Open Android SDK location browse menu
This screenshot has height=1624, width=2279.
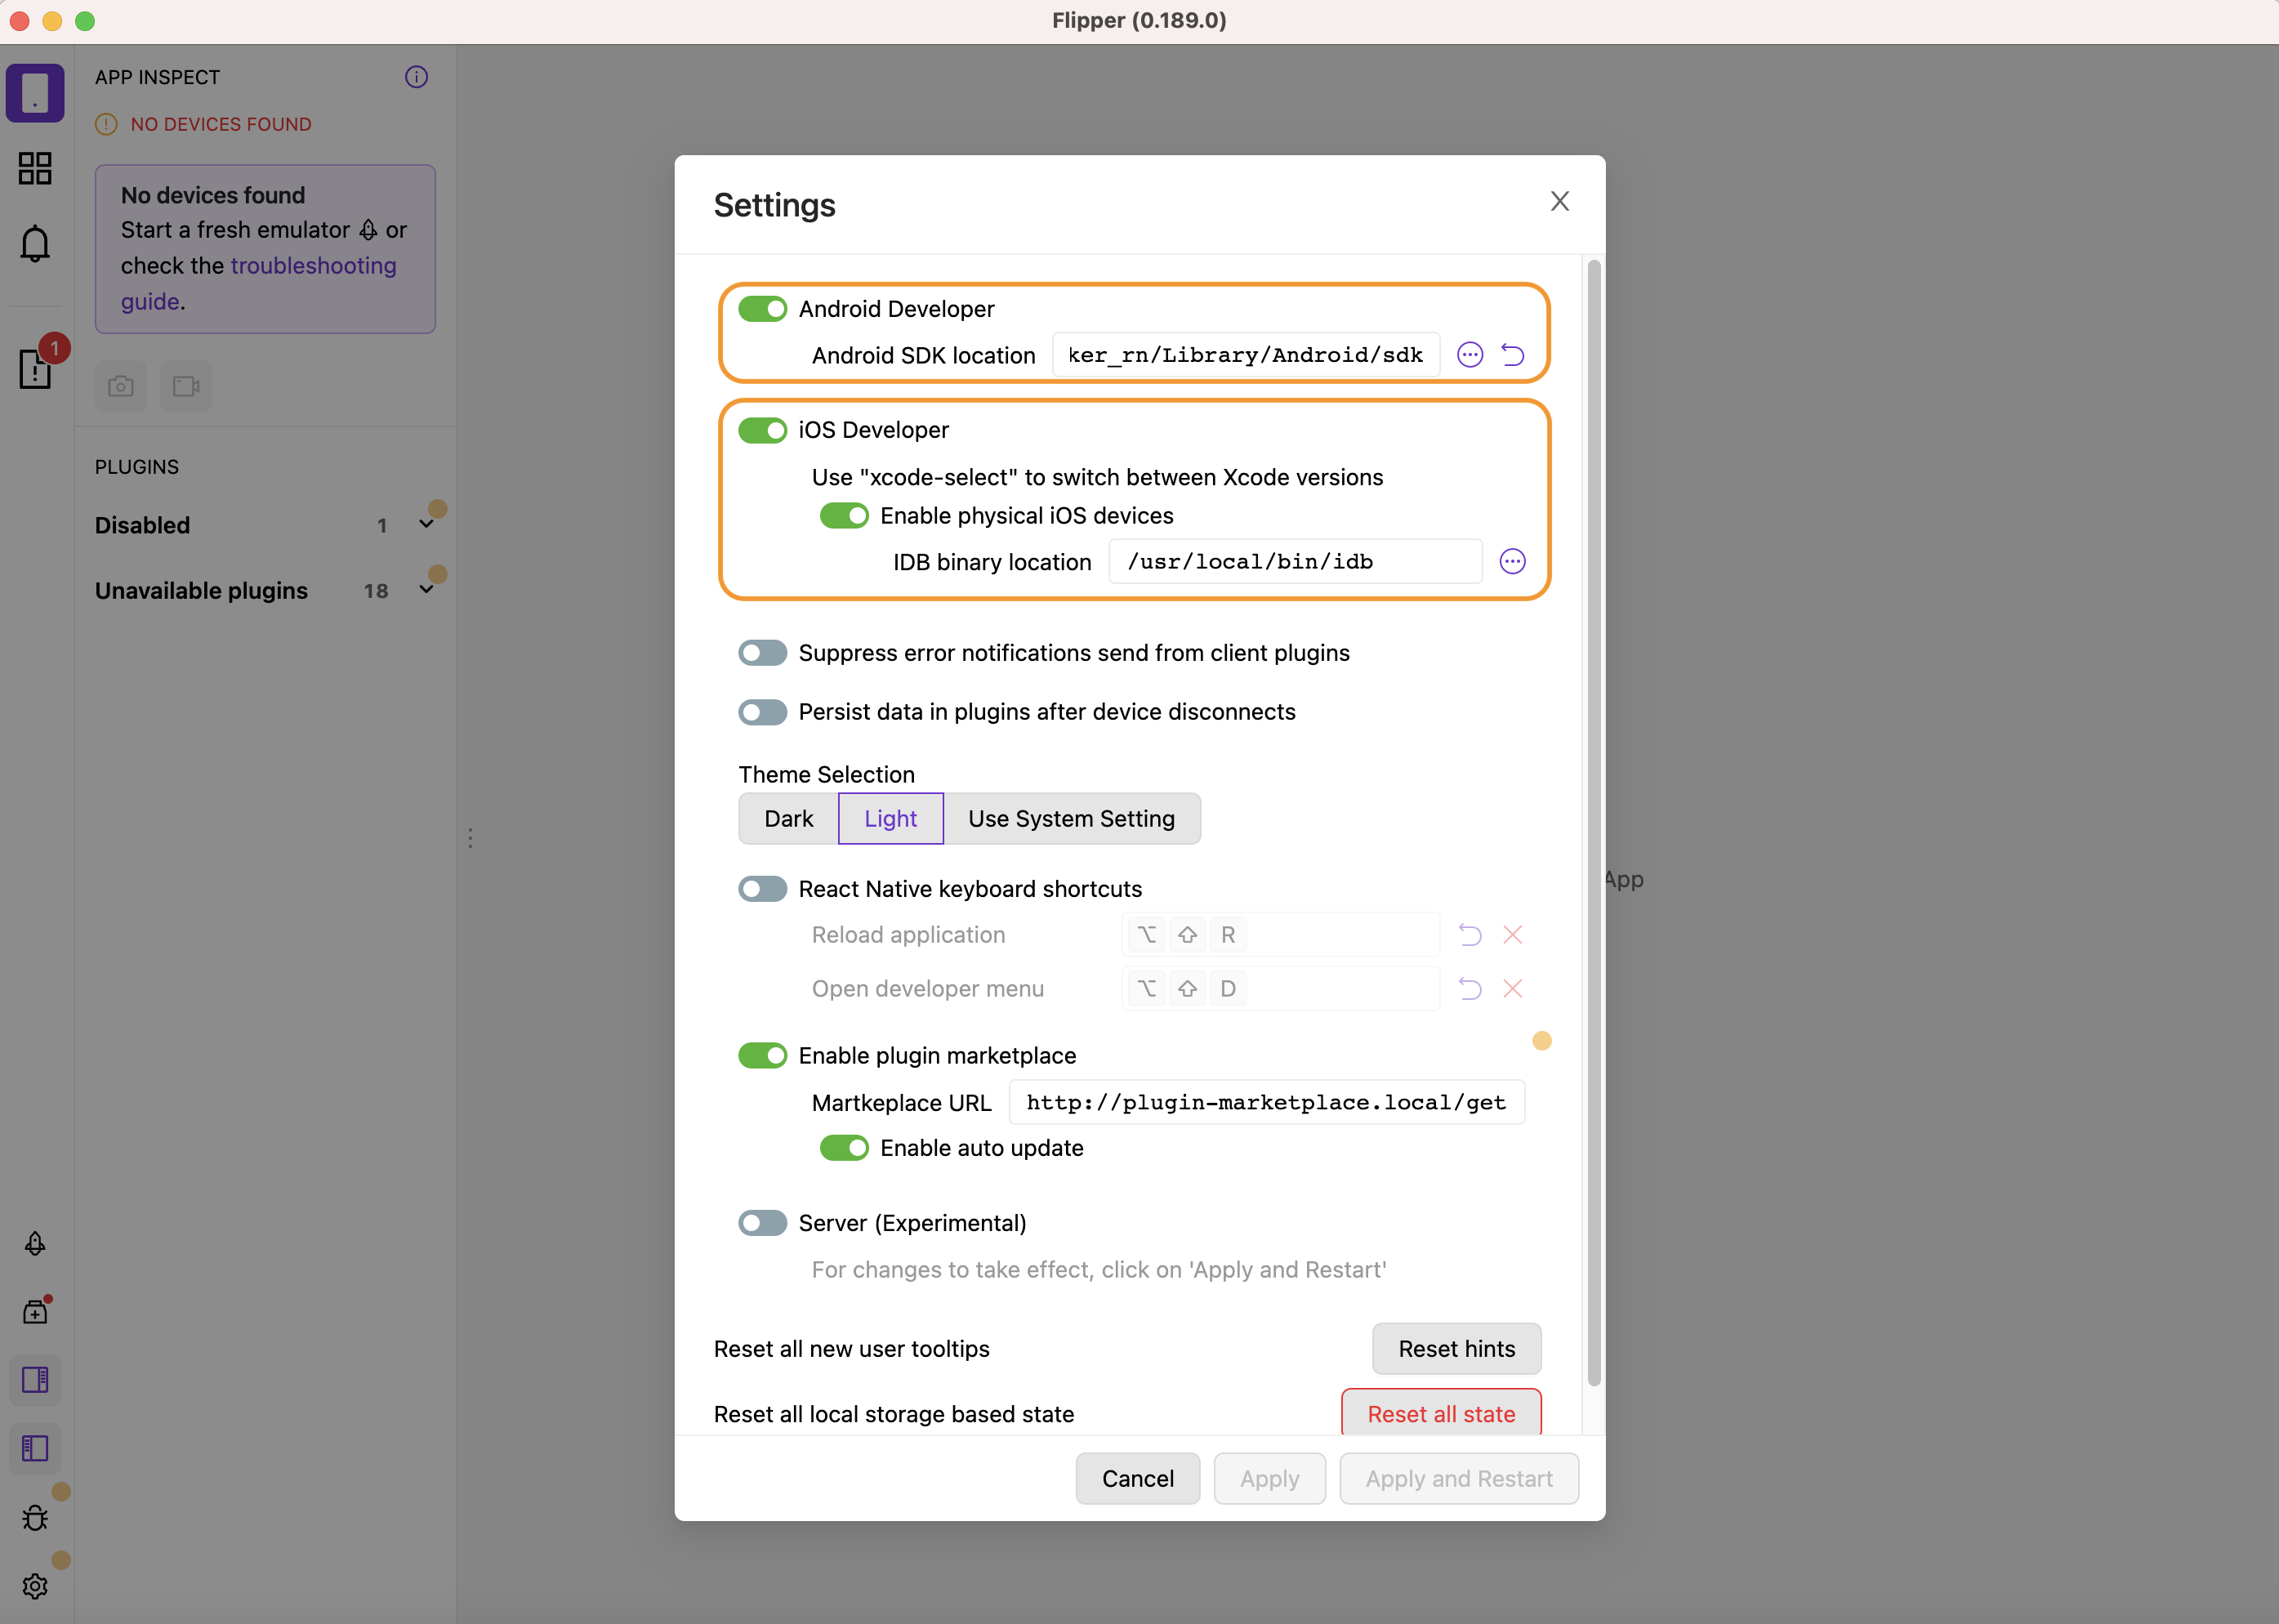(x=1470, y=354)
